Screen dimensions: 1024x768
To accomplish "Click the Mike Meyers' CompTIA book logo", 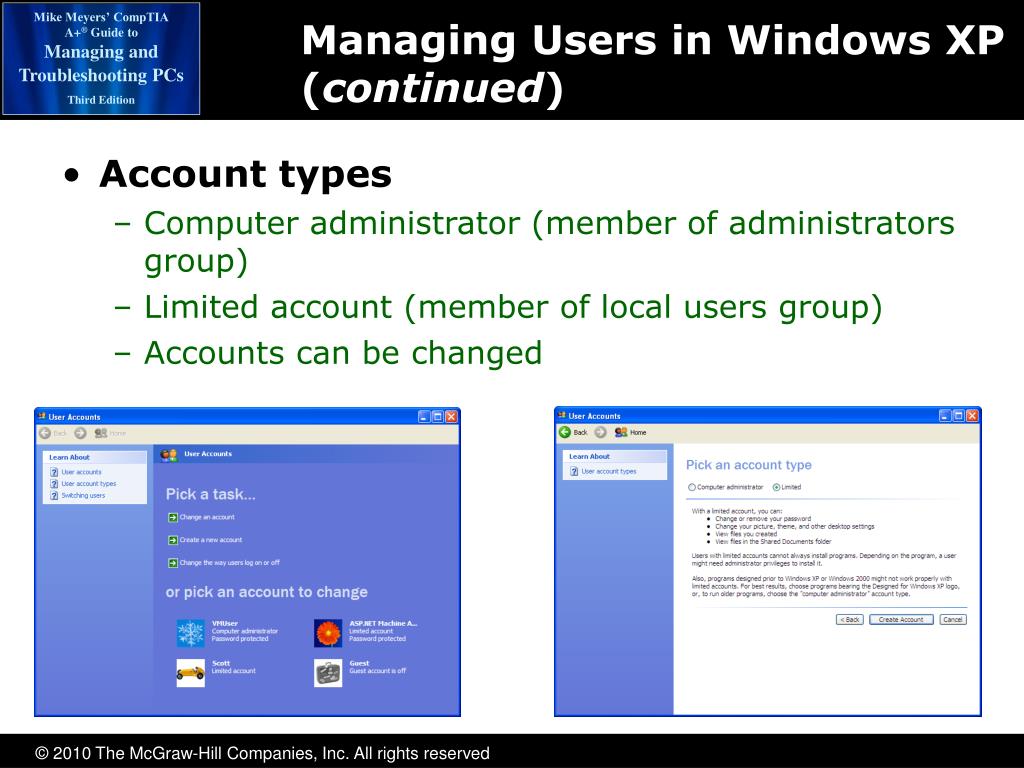I will (x=101, y=59).
